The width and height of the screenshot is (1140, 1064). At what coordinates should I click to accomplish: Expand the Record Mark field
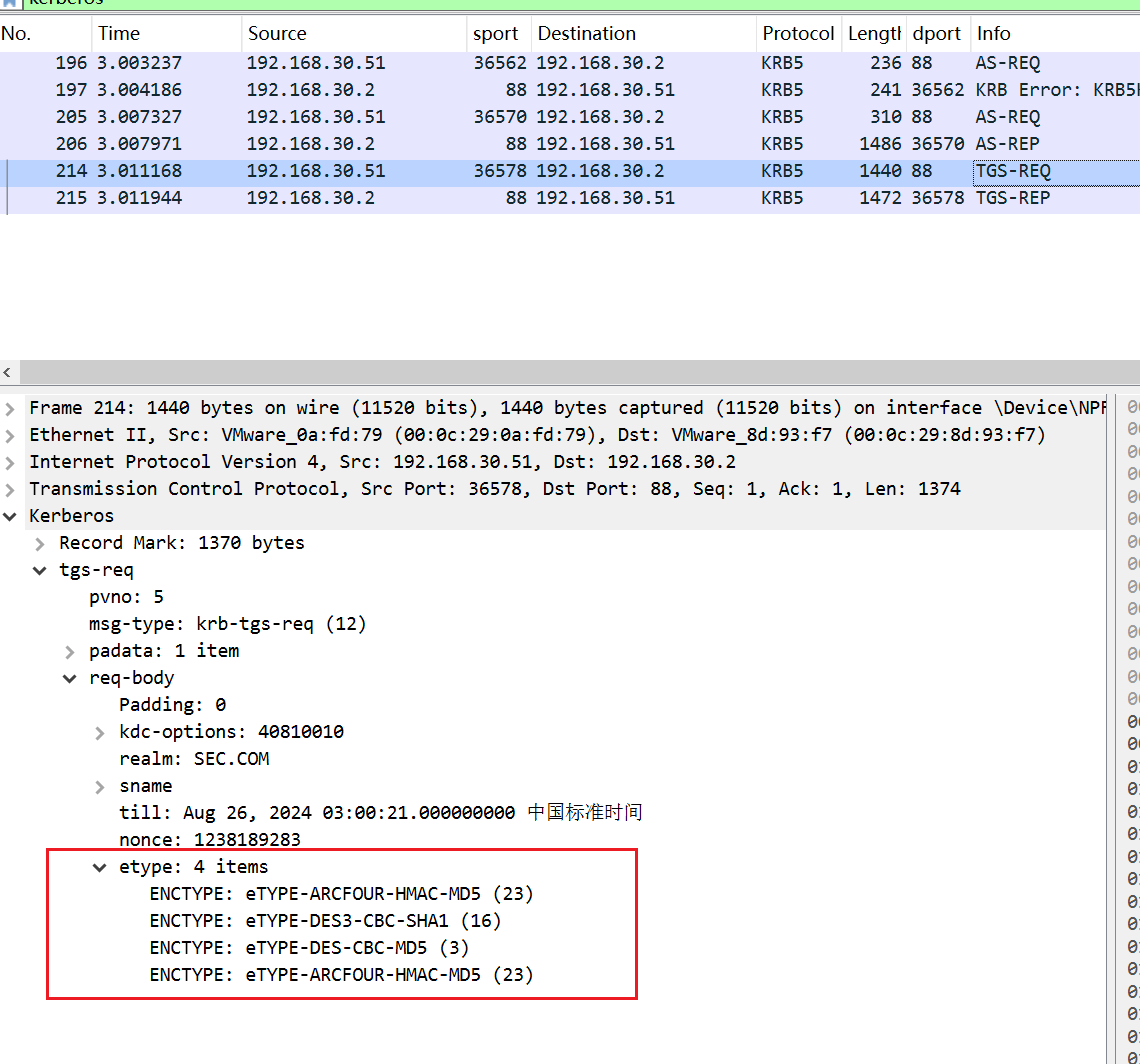[40, 543]
